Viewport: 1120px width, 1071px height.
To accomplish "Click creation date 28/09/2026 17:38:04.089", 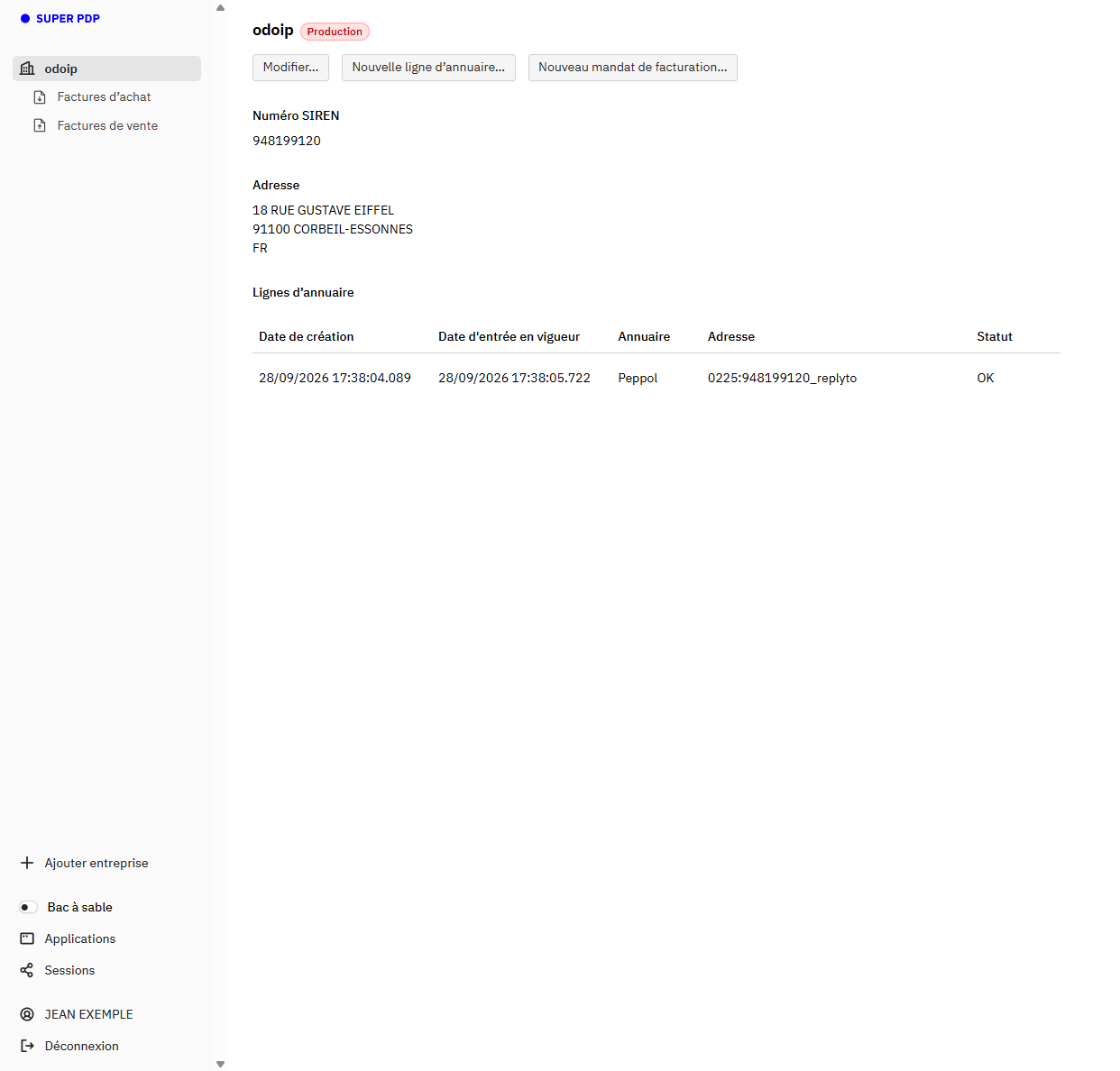I will pyautogui.click(x=335, y=378).
